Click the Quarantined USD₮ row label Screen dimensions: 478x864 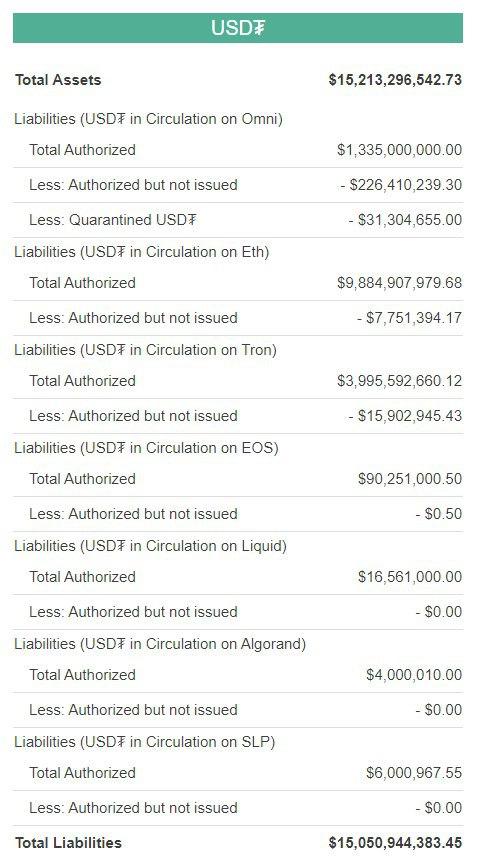click(113, 220)
